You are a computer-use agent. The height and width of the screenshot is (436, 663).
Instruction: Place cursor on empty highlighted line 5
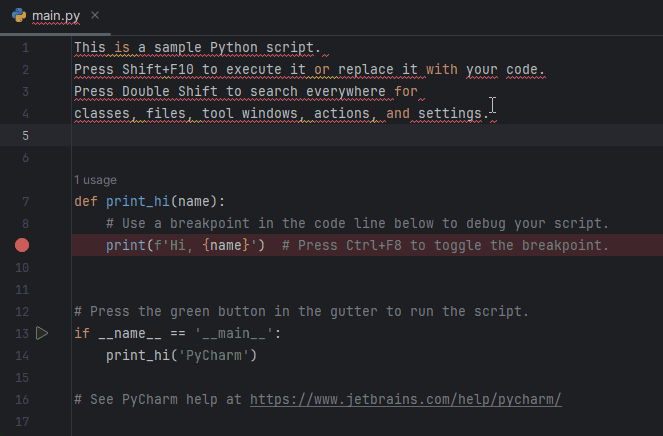(x=367, y=135)
